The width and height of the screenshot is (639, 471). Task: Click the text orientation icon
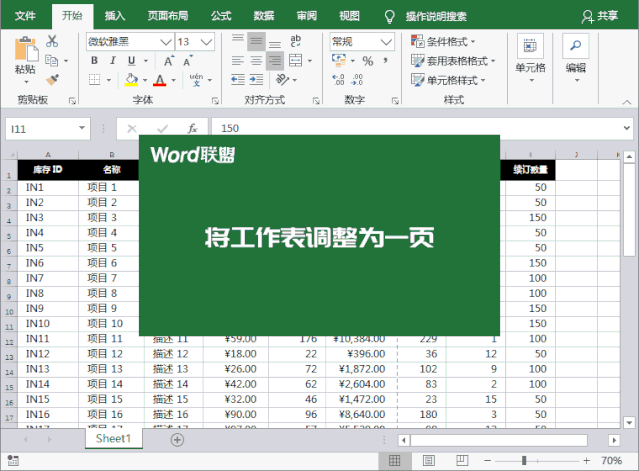[282, 79]
